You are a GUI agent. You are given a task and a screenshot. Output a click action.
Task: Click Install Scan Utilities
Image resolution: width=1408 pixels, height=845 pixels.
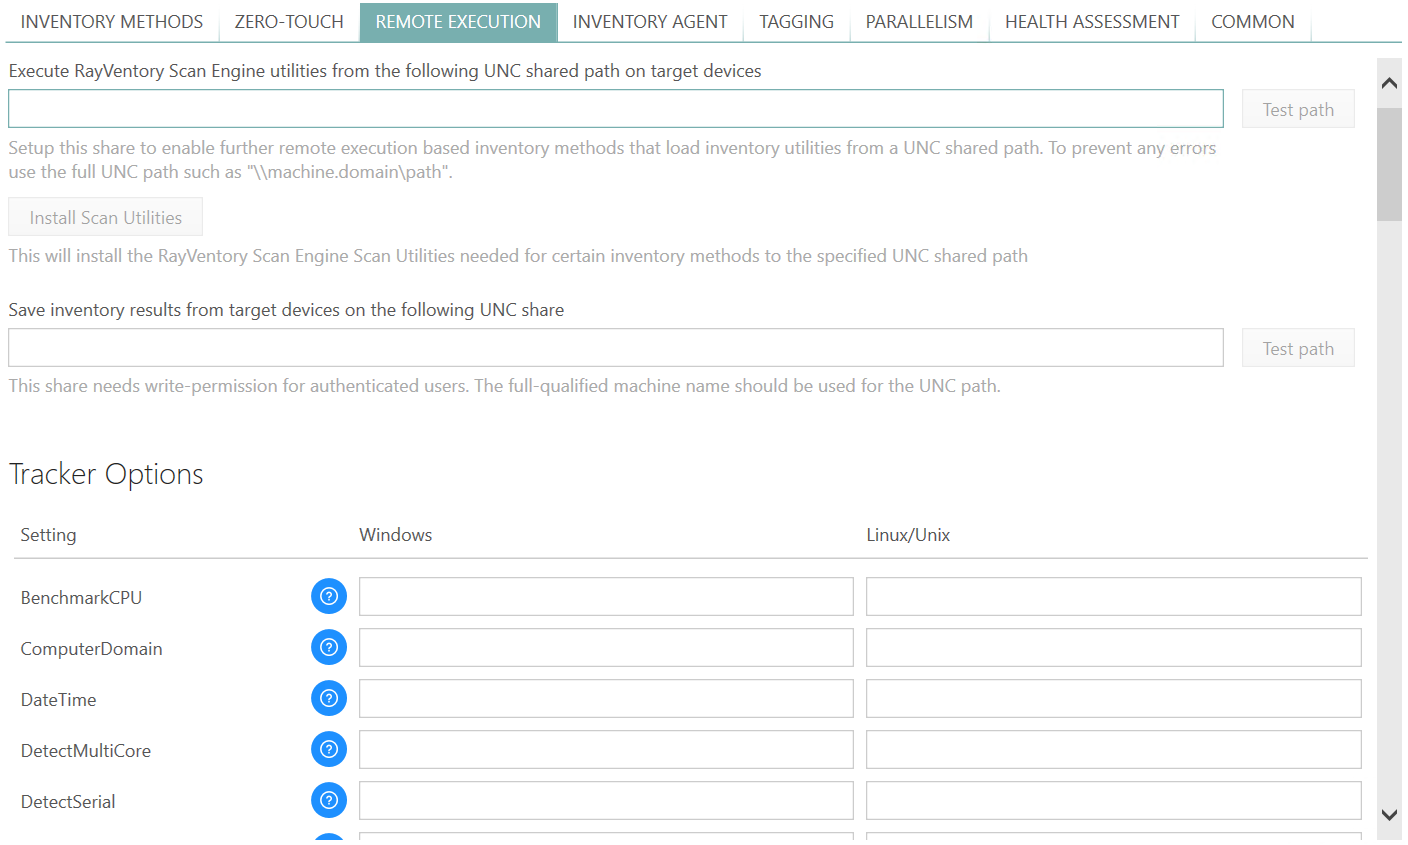click(x=105, y=216)
